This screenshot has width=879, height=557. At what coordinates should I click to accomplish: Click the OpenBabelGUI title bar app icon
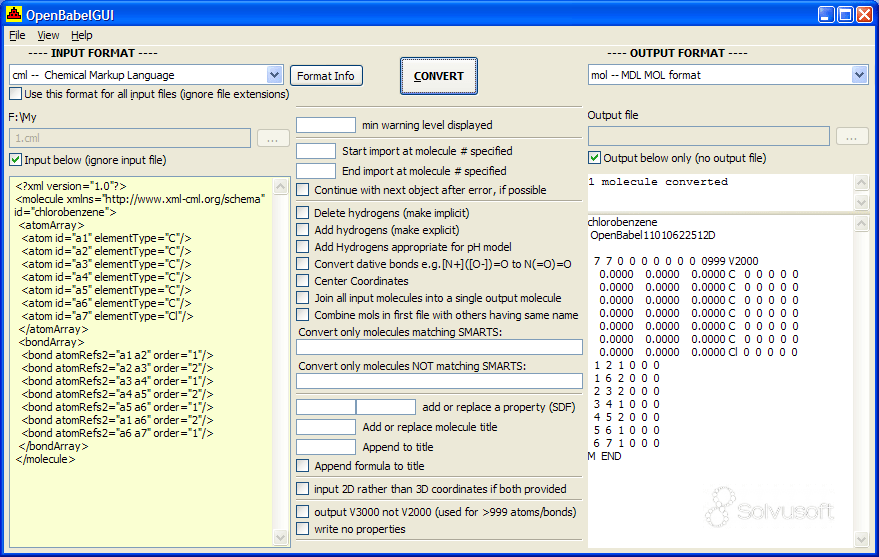13,14
